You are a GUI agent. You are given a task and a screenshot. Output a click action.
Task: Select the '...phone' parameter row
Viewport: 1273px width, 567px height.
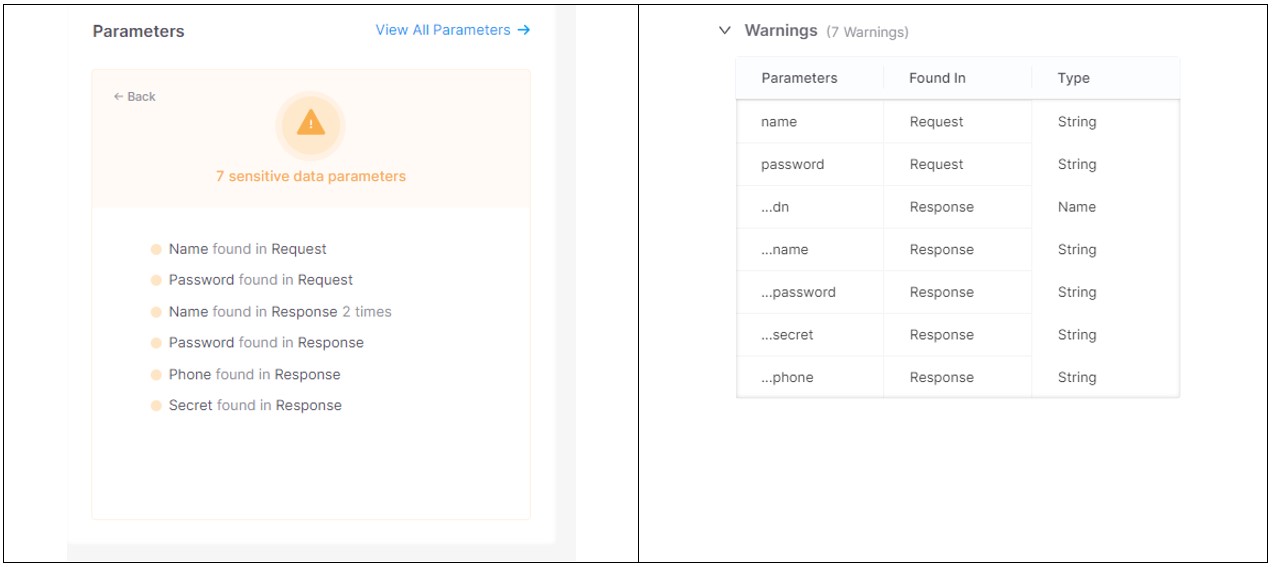(787, 378)
